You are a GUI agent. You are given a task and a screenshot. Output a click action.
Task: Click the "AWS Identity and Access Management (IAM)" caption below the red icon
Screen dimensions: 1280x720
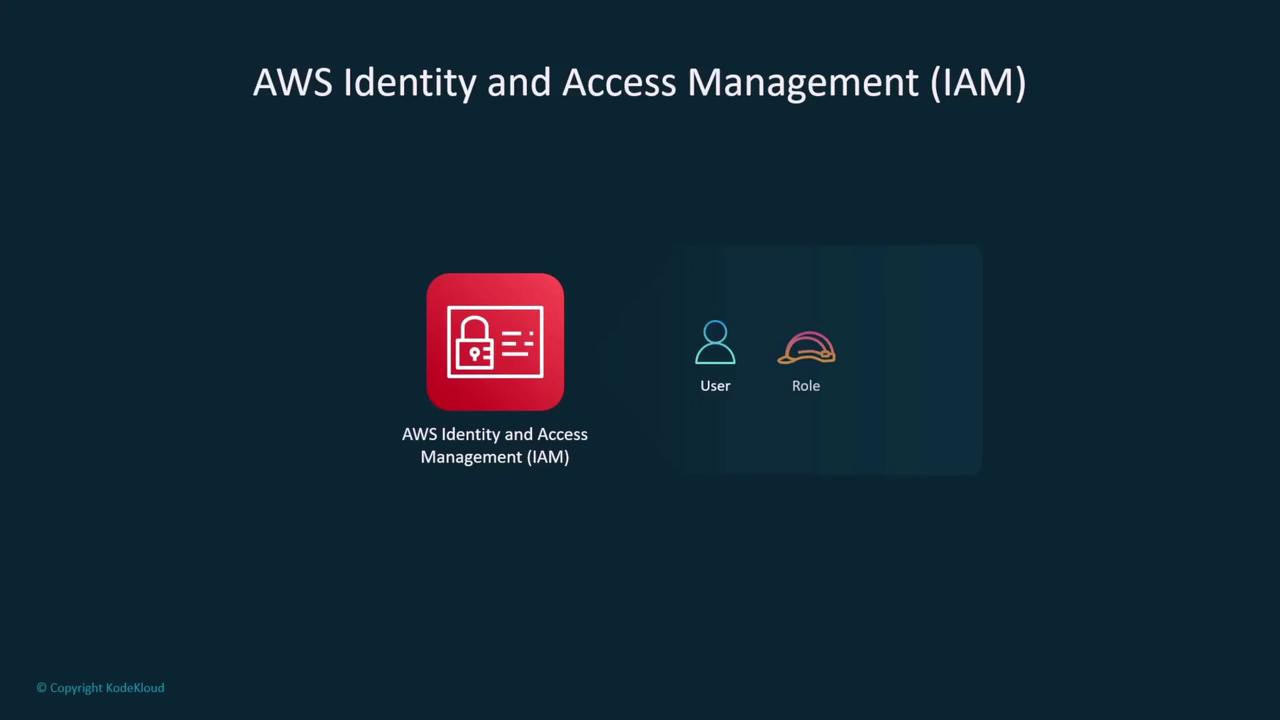pos(495,445)
